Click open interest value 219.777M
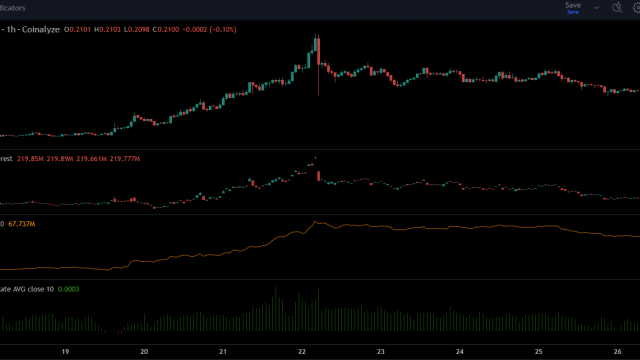 tap(125, 159)
